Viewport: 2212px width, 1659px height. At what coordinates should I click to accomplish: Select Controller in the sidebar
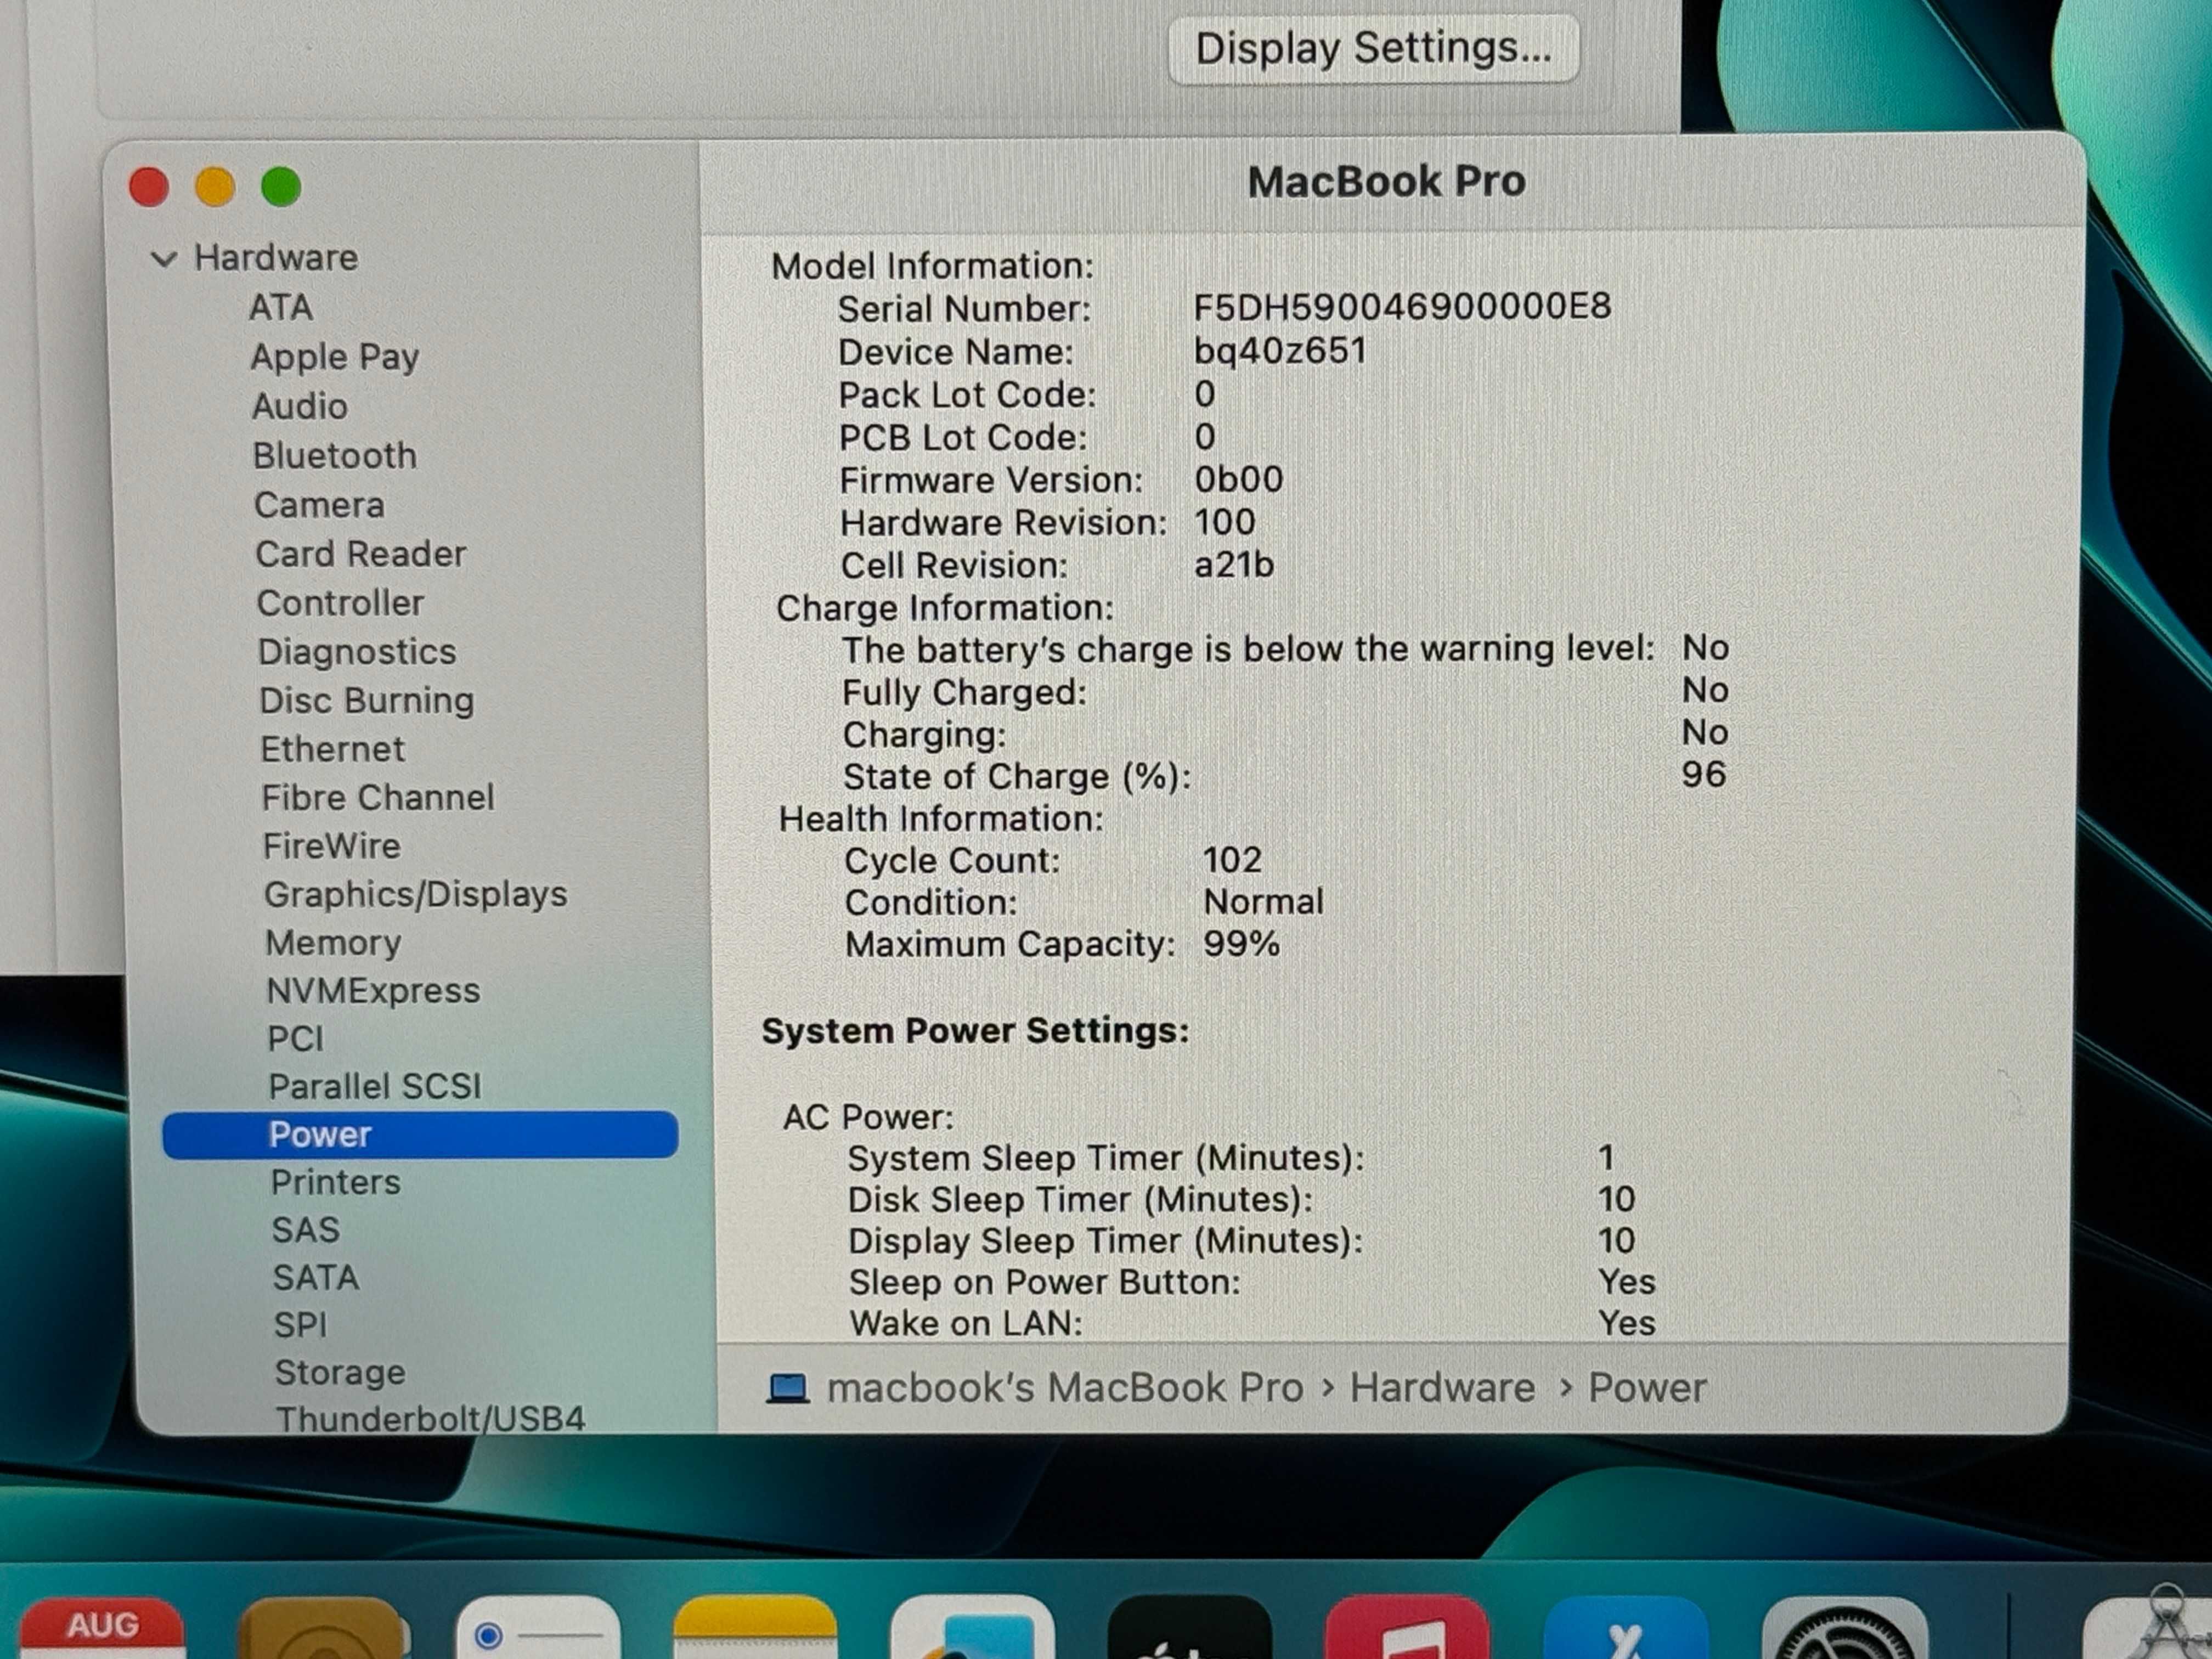[340, 603]
